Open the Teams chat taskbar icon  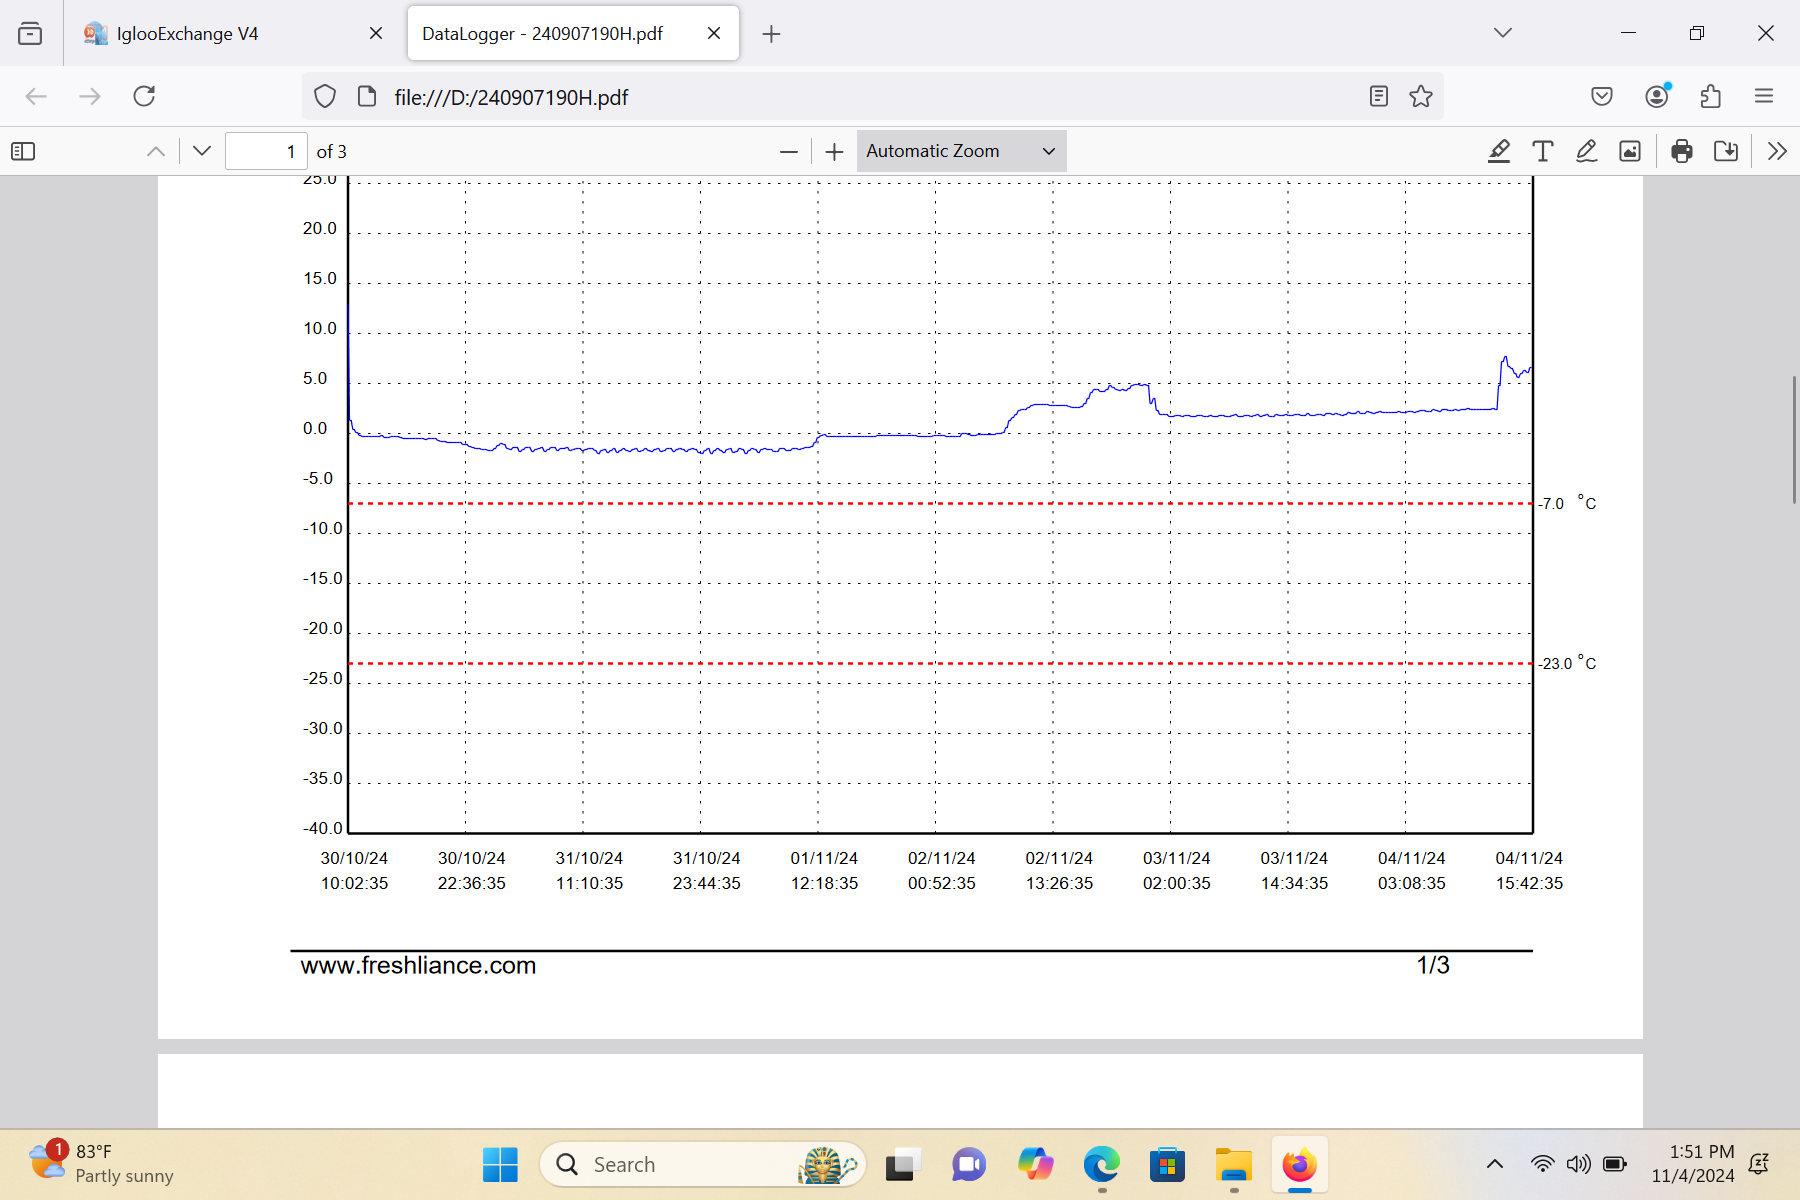coord(969,1165)
